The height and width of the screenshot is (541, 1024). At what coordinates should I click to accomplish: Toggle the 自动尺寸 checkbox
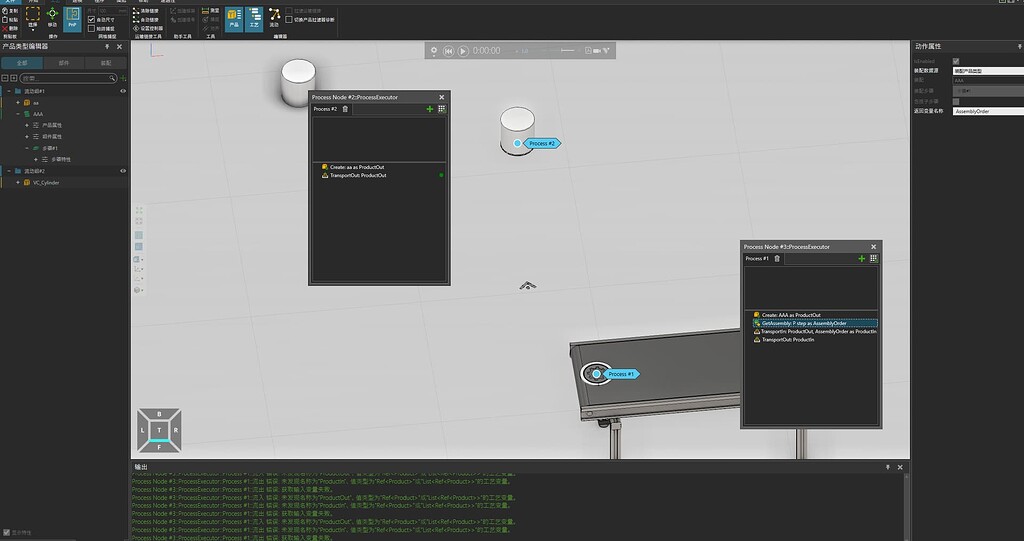click(x=92, y=19)
